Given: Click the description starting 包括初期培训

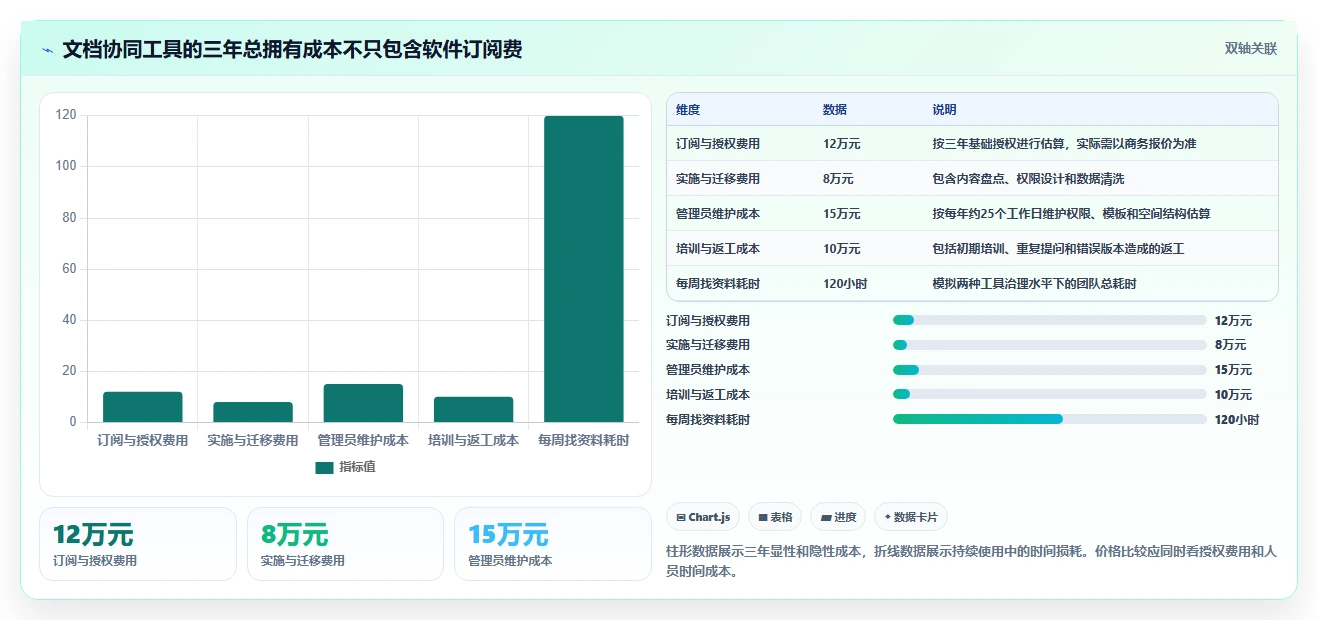Looking at the screenshot, I should (x=1058, y=249).
